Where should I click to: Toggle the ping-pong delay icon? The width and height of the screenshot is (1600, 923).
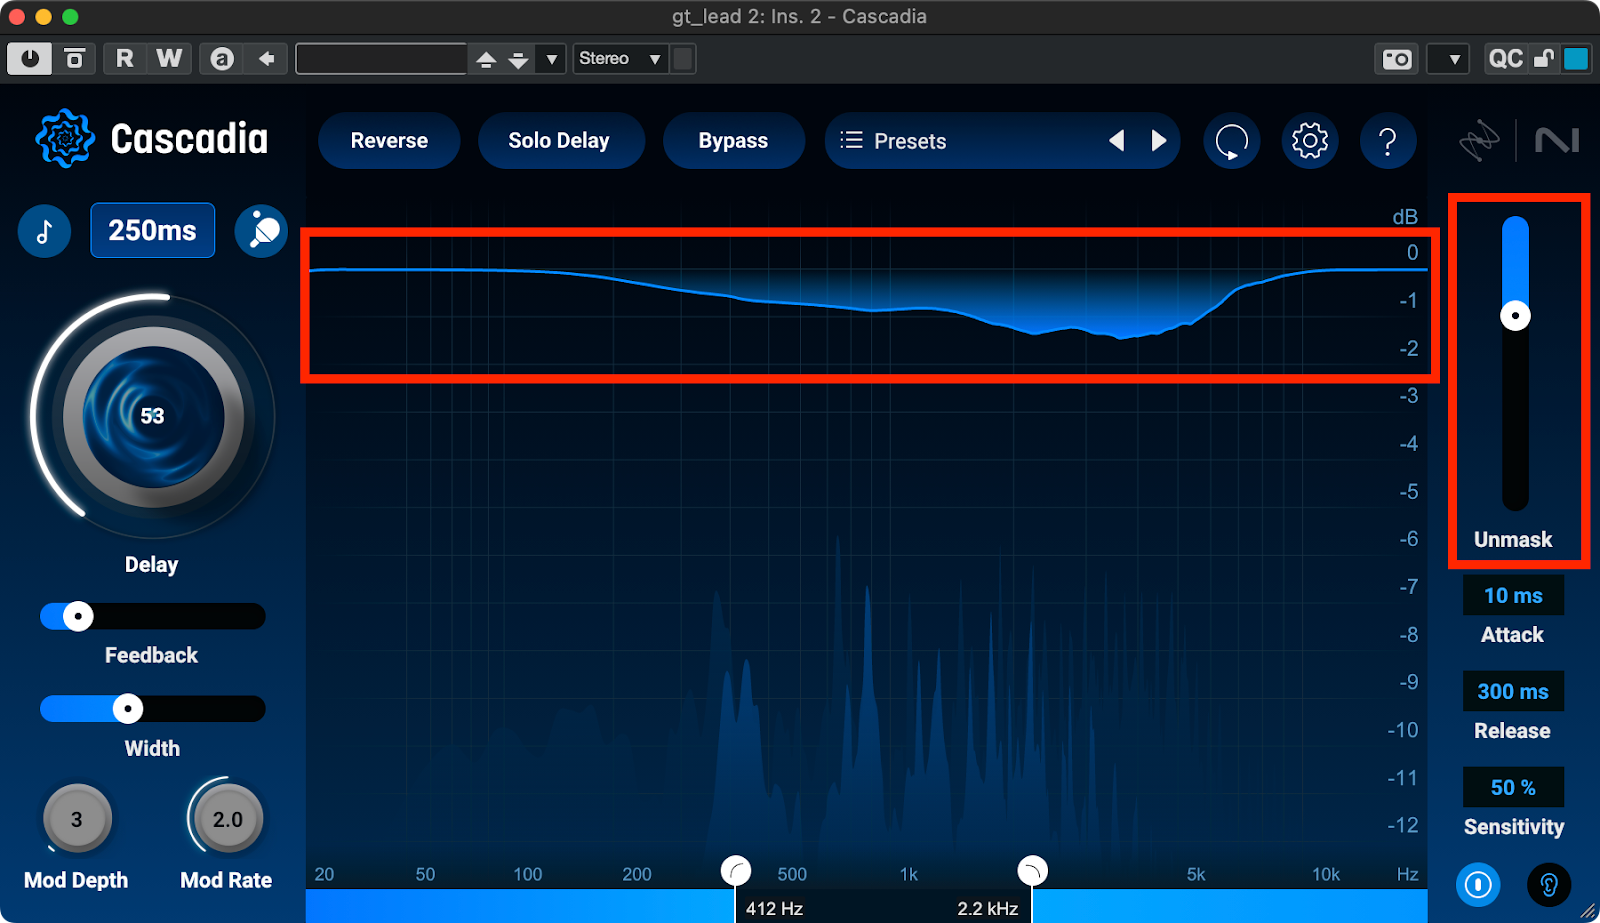point(261,231)
